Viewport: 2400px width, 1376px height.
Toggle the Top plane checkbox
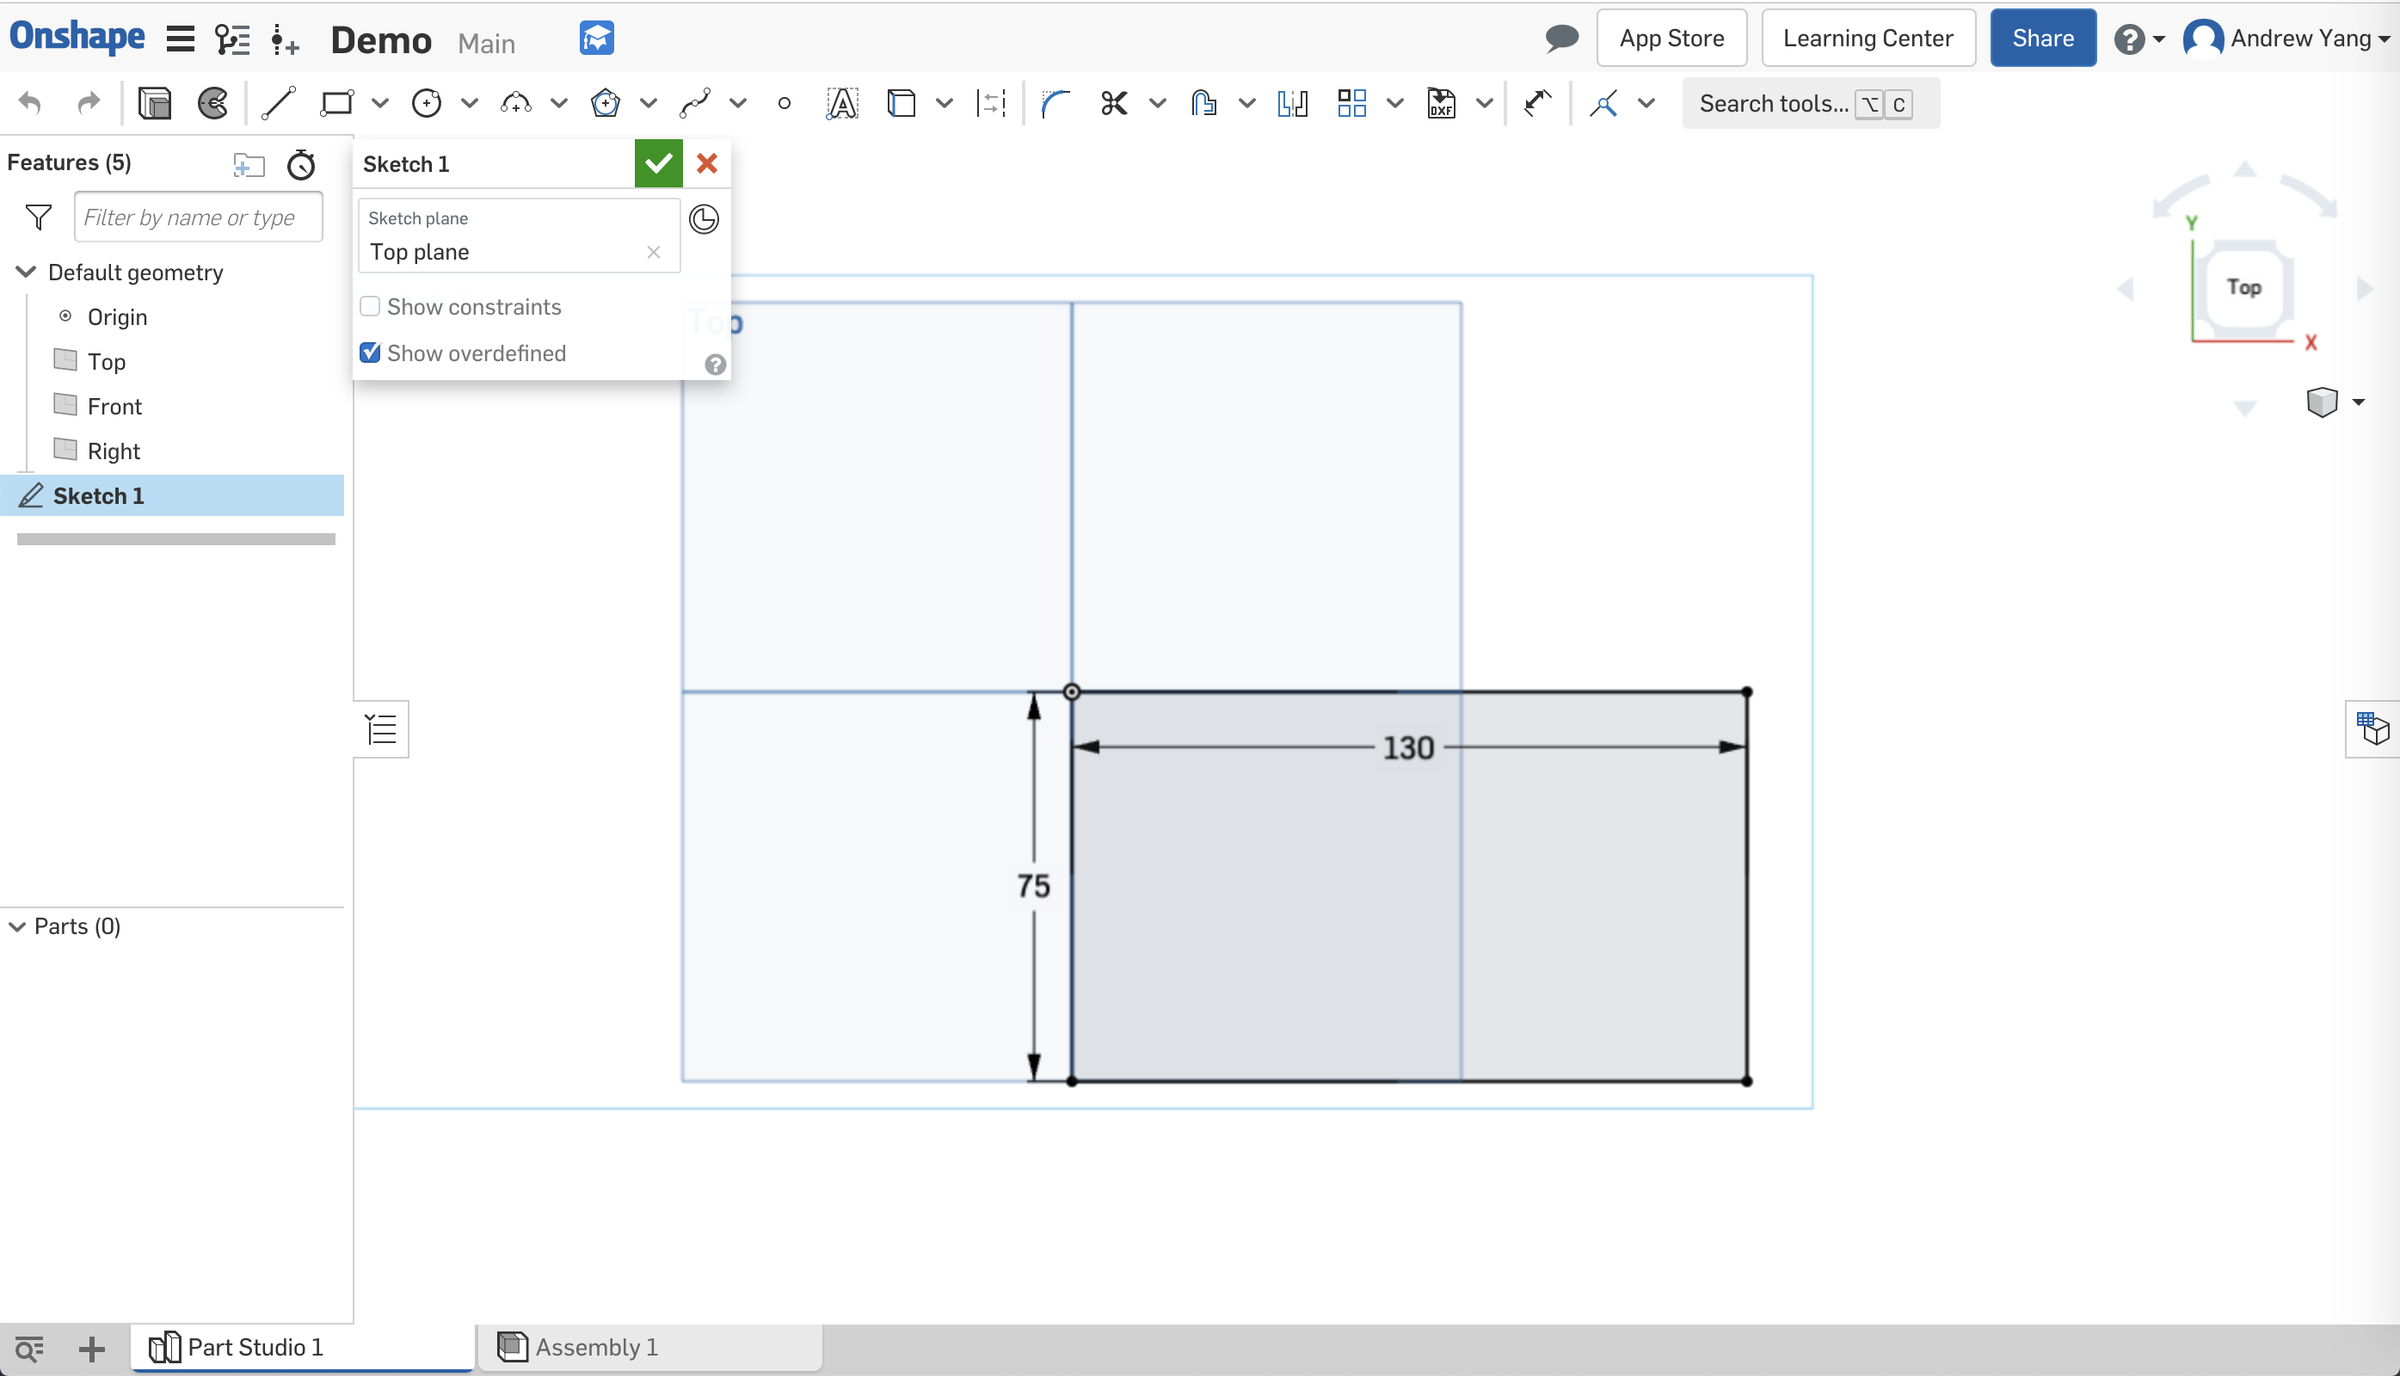(66, 361)
